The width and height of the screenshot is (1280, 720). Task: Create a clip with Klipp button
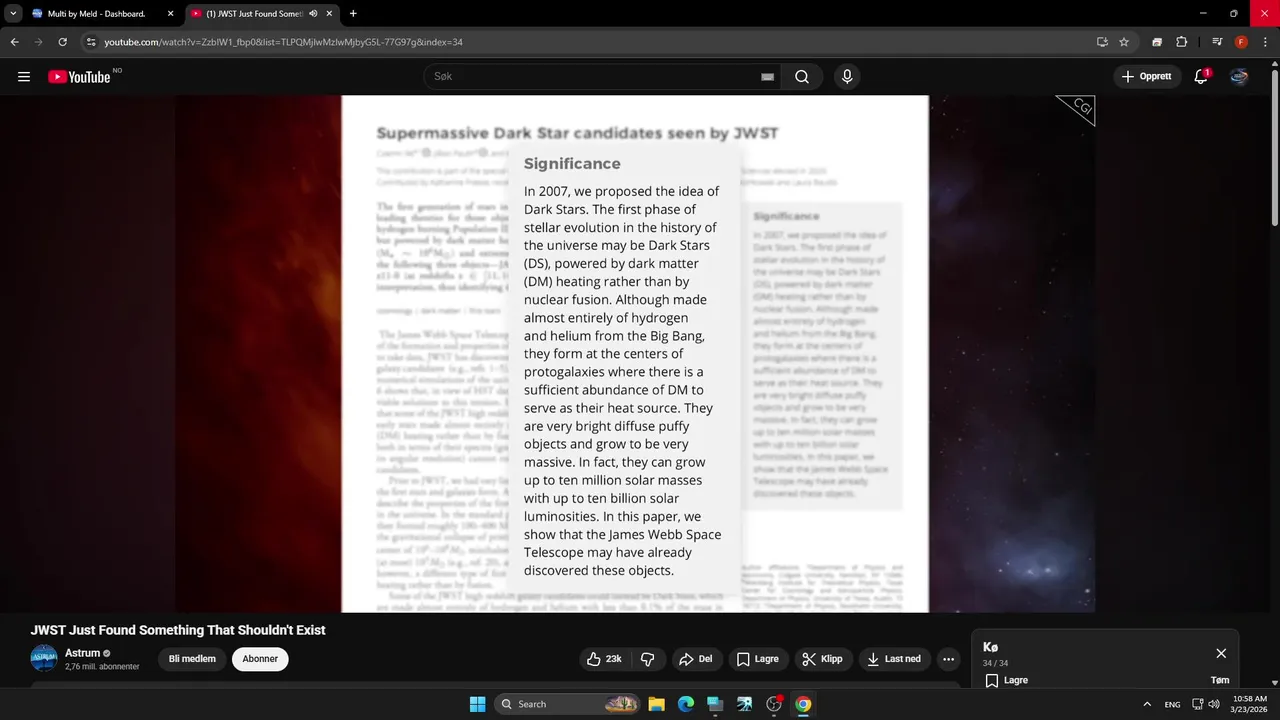click(823, 659)
